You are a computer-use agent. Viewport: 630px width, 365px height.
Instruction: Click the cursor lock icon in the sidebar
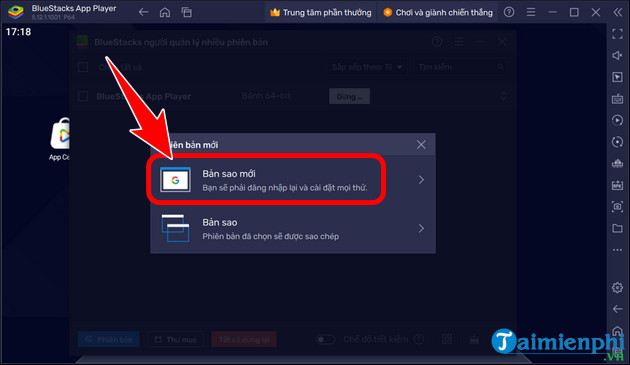pyautogui.click(x=618, y=77)
